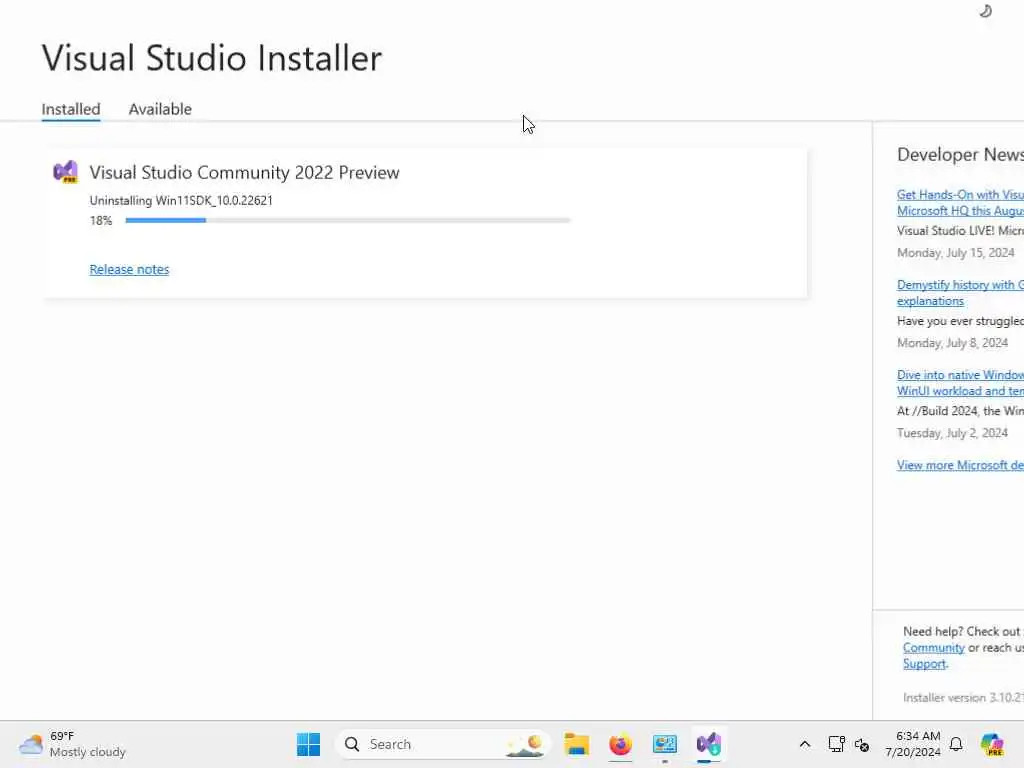The image size is (1024, 768).
Task: Switch to the Available tab
Action: point(160,109)
